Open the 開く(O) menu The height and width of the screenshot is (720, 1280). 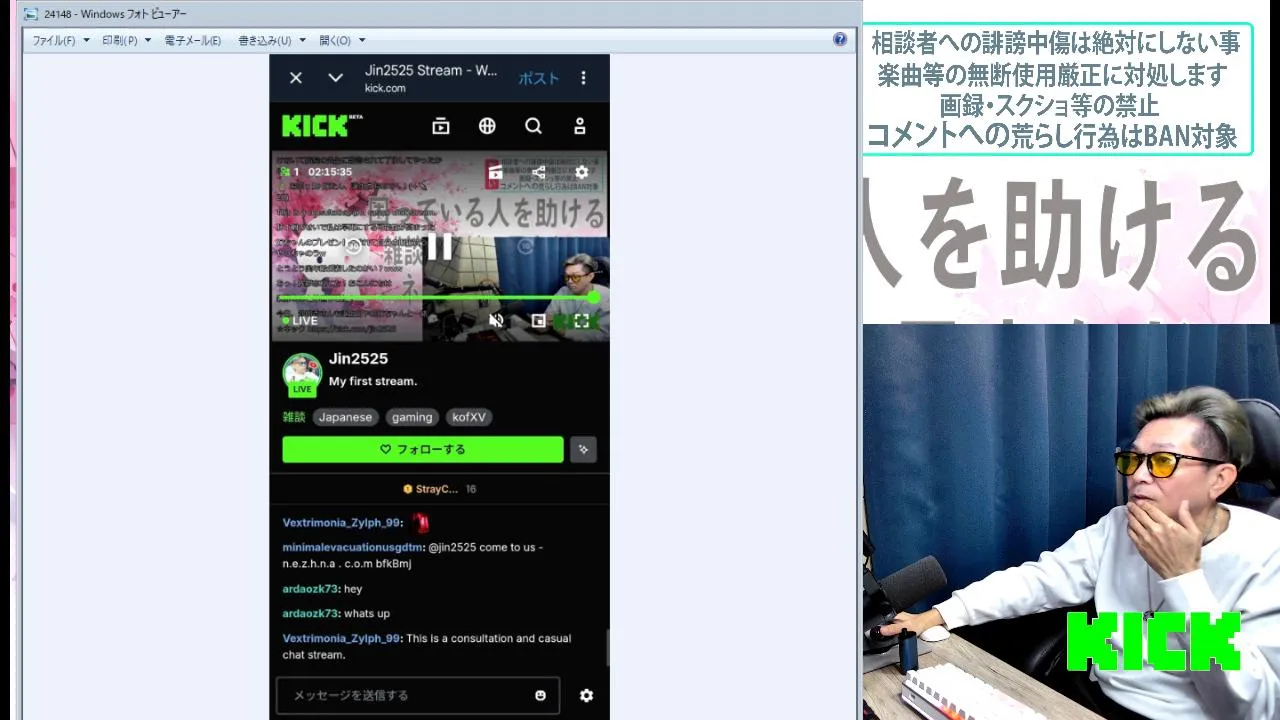click(342, 41)
